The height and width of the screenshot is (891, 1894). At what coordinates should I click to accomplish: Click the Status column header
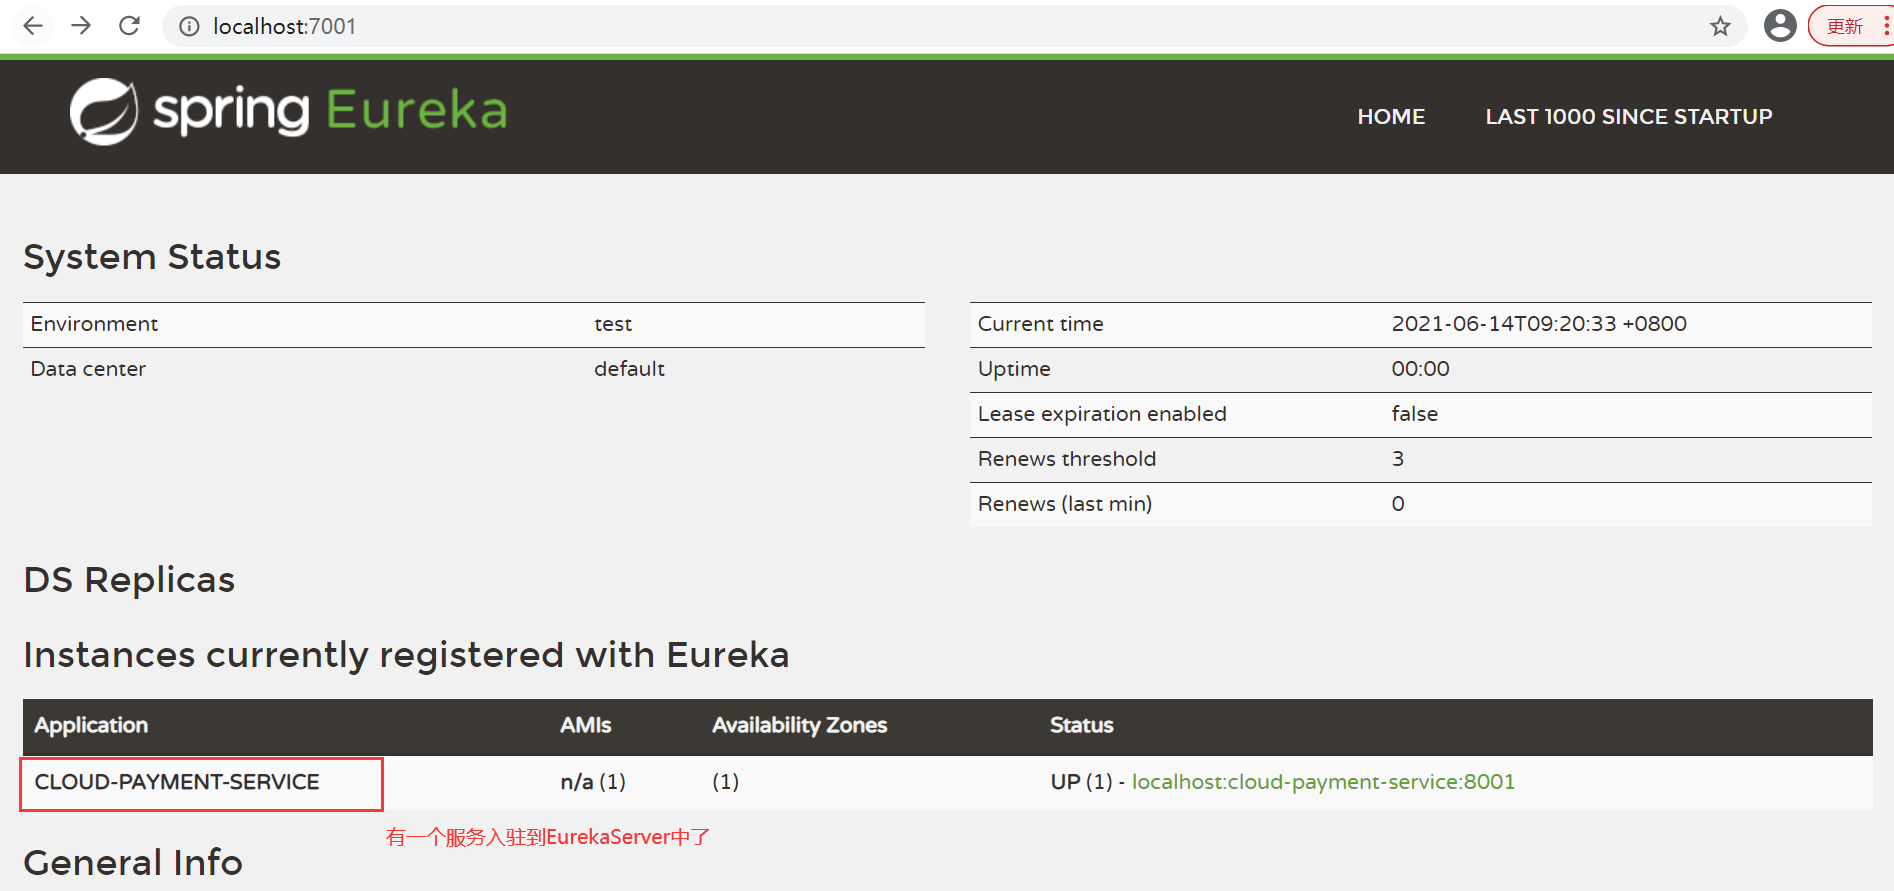(1081, 725)
